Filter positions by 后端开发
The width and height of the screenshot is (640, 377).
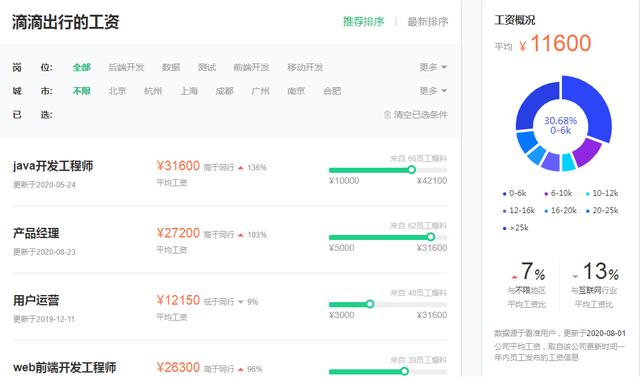pyautogui.click(x=126, y=67)
